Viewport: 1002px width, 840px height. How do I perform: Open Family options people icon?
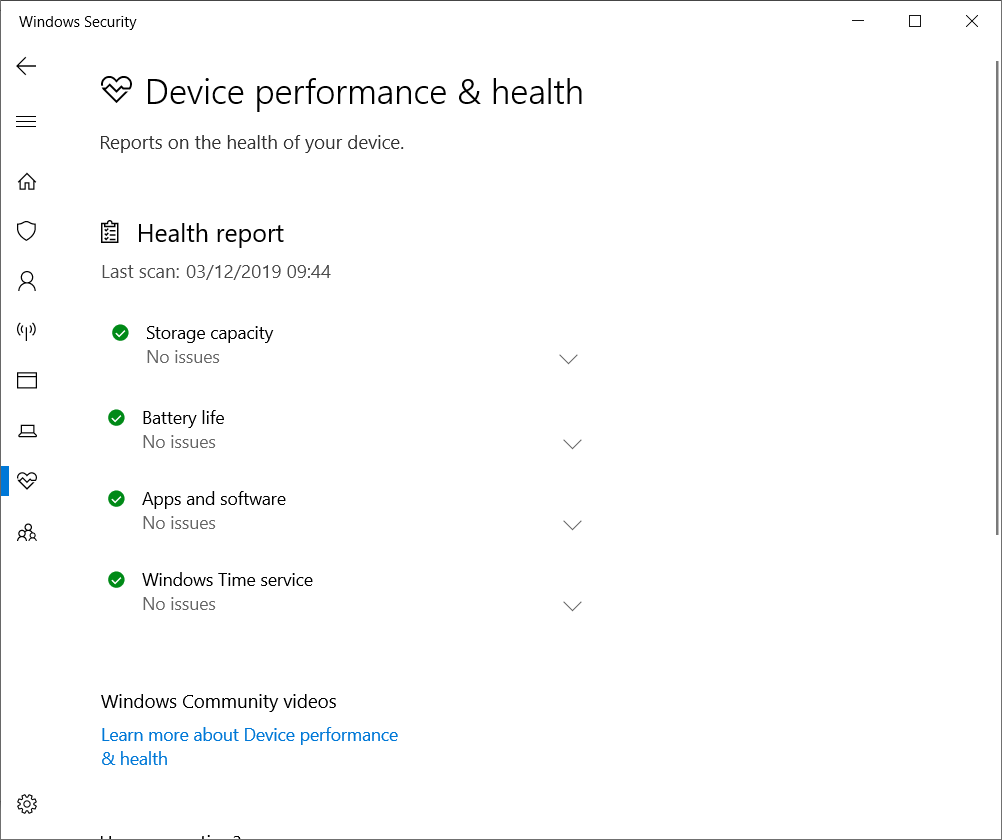(27, 533)
